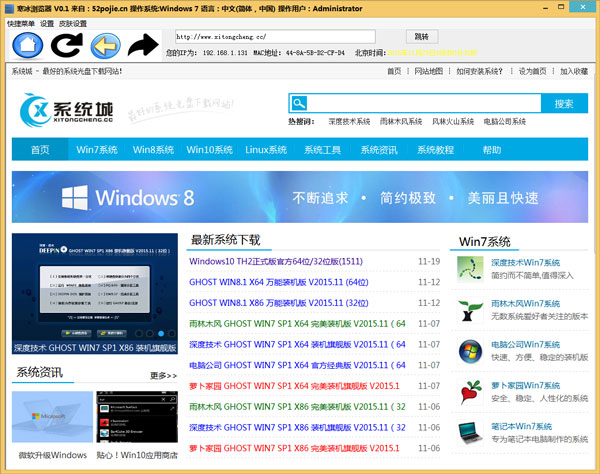Click the 如何安装系统? link
Screen dimensions: 600x474
479,71
